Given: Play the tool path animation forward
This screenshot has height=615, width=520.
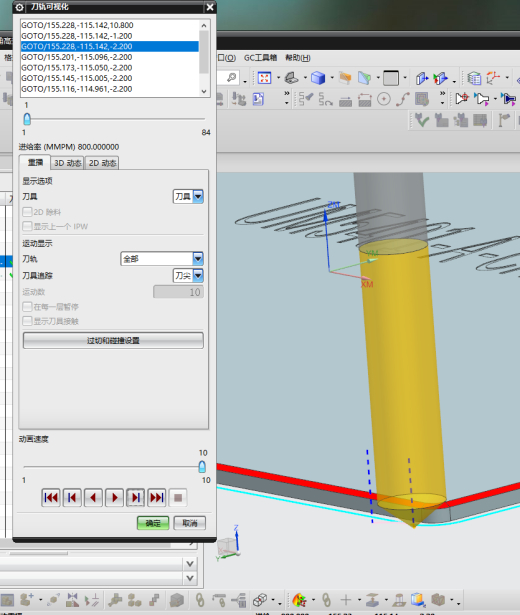Looking at the screenshot, I should (115, 498).
